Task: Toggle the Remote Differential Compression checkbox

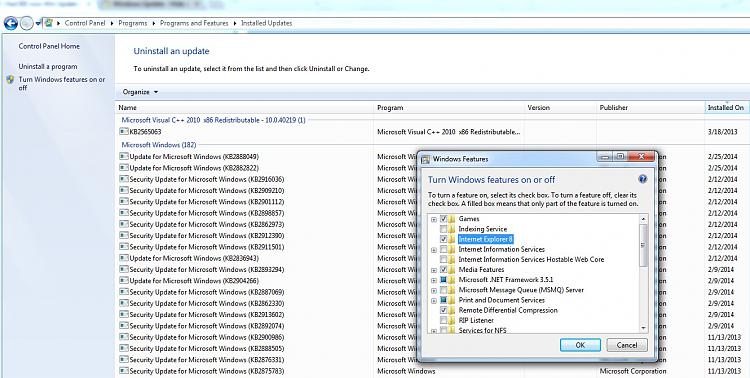Action: point(443,310)
